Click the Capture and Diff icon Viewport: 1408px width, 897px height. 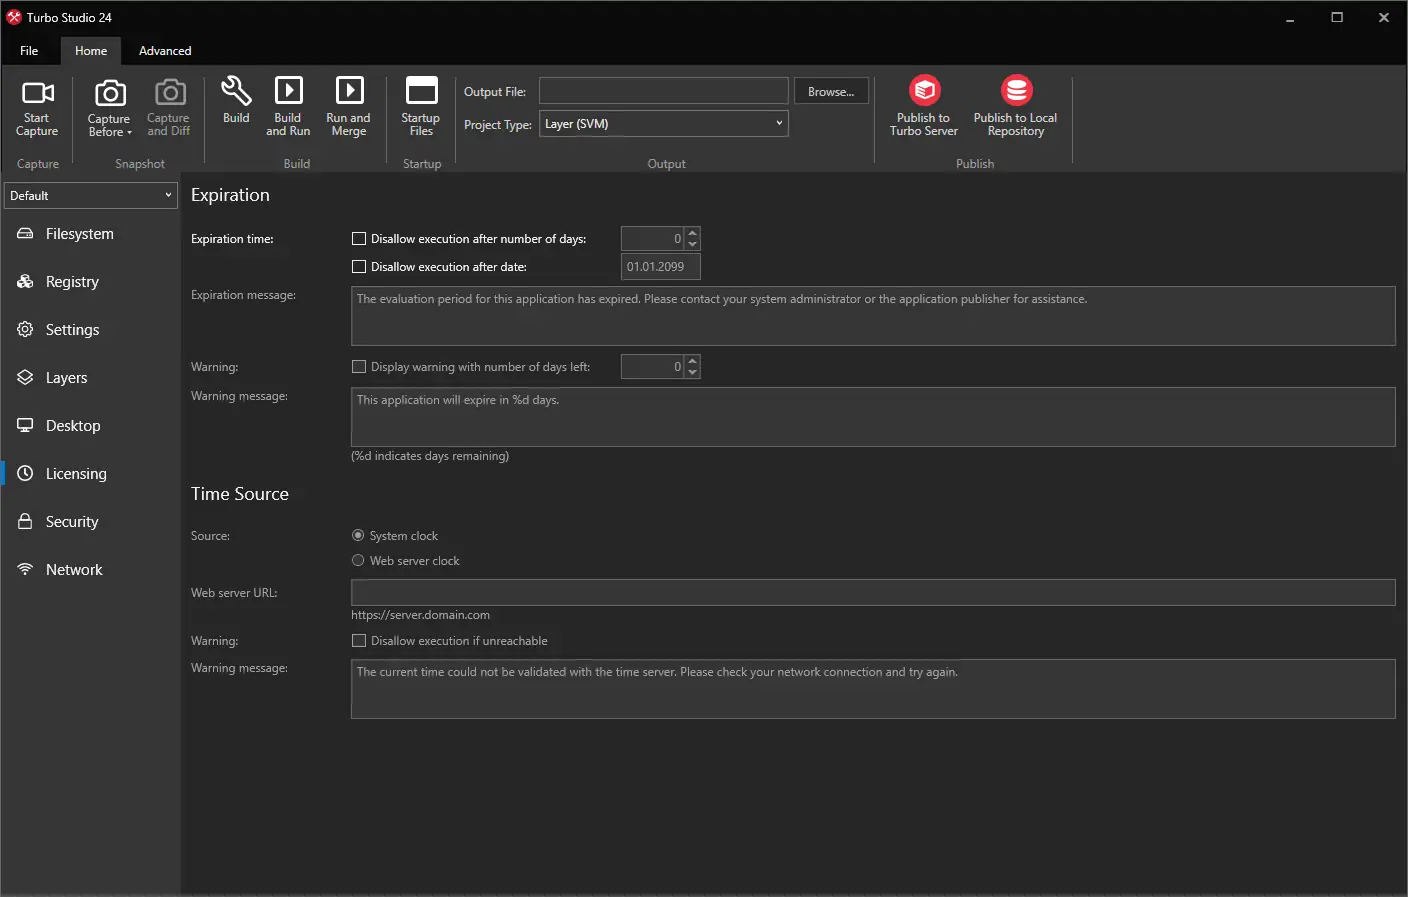point(170,93)
